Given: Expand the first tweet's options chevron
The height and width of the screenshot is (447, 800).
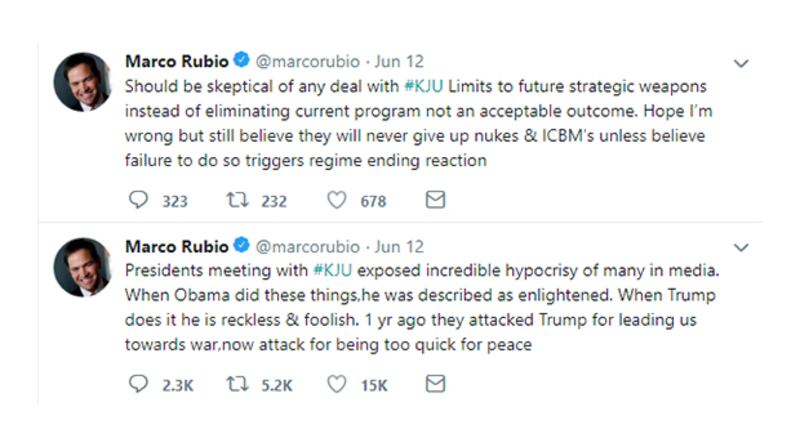Looking at the screenshot, I should pyautogui.click(x=741, y=64).
